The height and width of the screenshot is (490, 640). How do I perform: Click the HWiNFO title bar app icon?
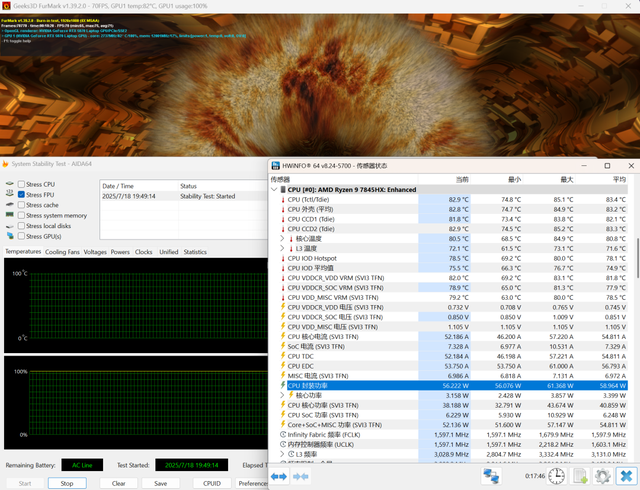click(276, 165)
